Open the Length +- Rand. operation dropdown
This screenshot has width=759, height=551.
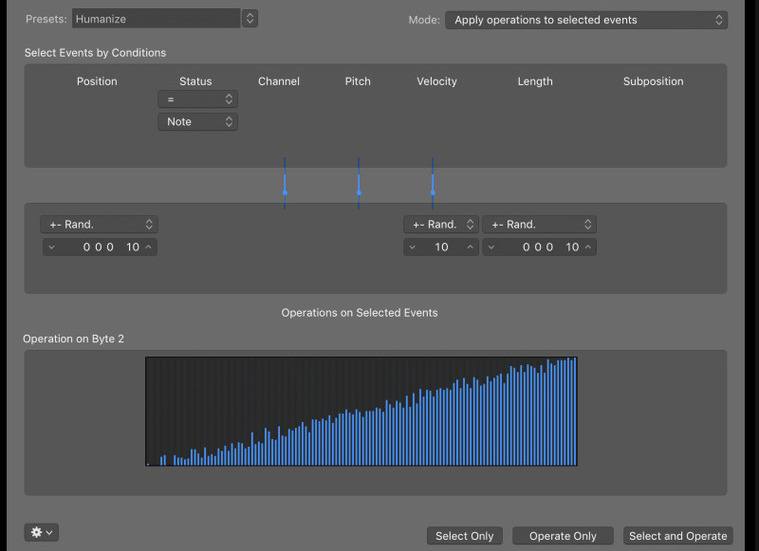[x=539, y=224]
